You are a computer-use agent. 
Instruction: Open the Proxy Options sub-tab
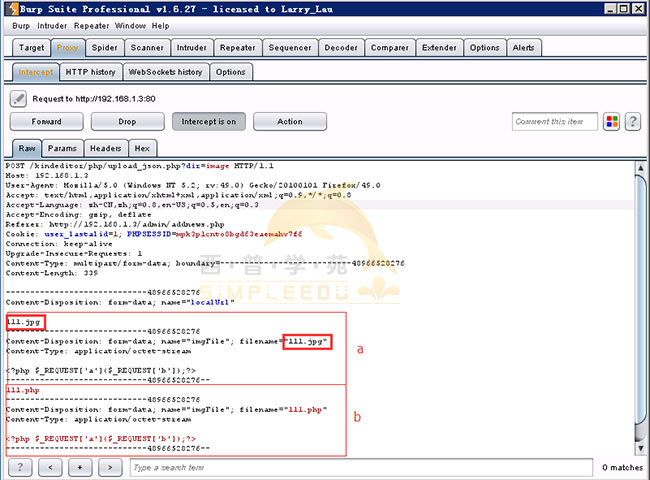(x=231, y=72)
